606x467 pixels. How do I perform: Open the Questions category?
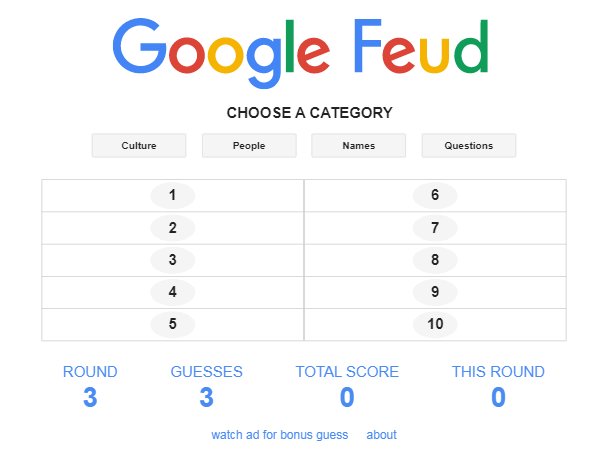click(468, 146)
